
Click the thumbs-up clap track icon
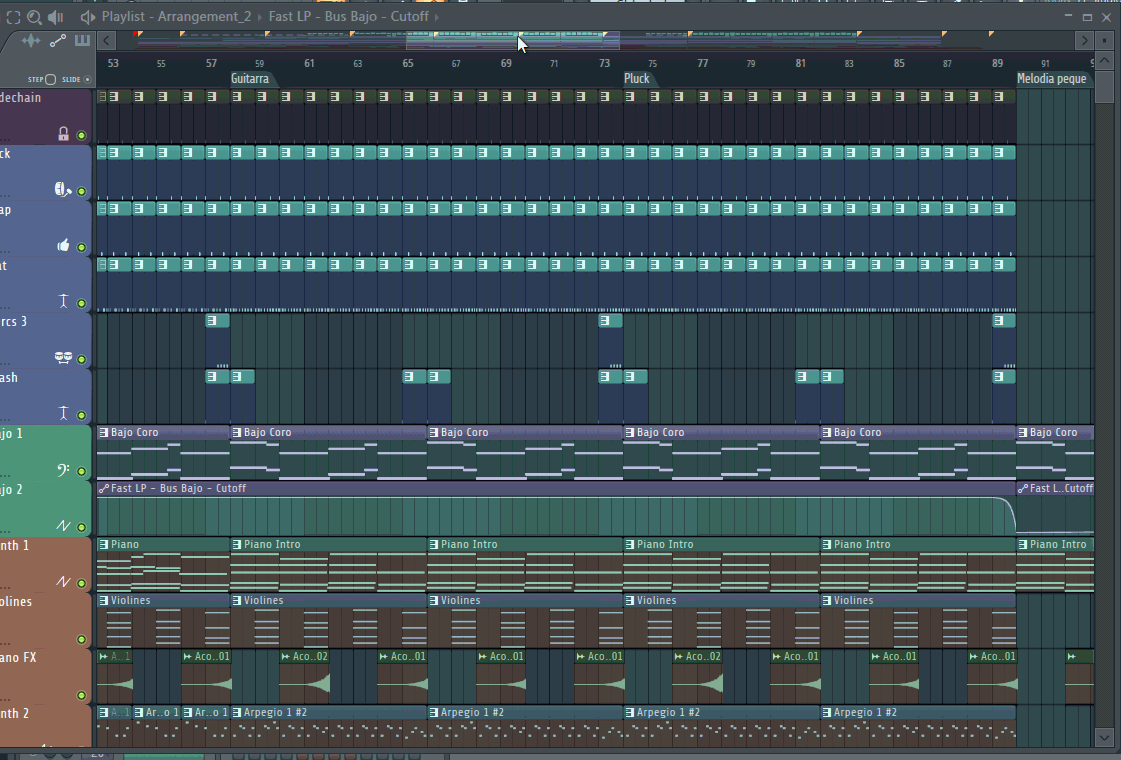pyautogui.click(x=64, y=245)
